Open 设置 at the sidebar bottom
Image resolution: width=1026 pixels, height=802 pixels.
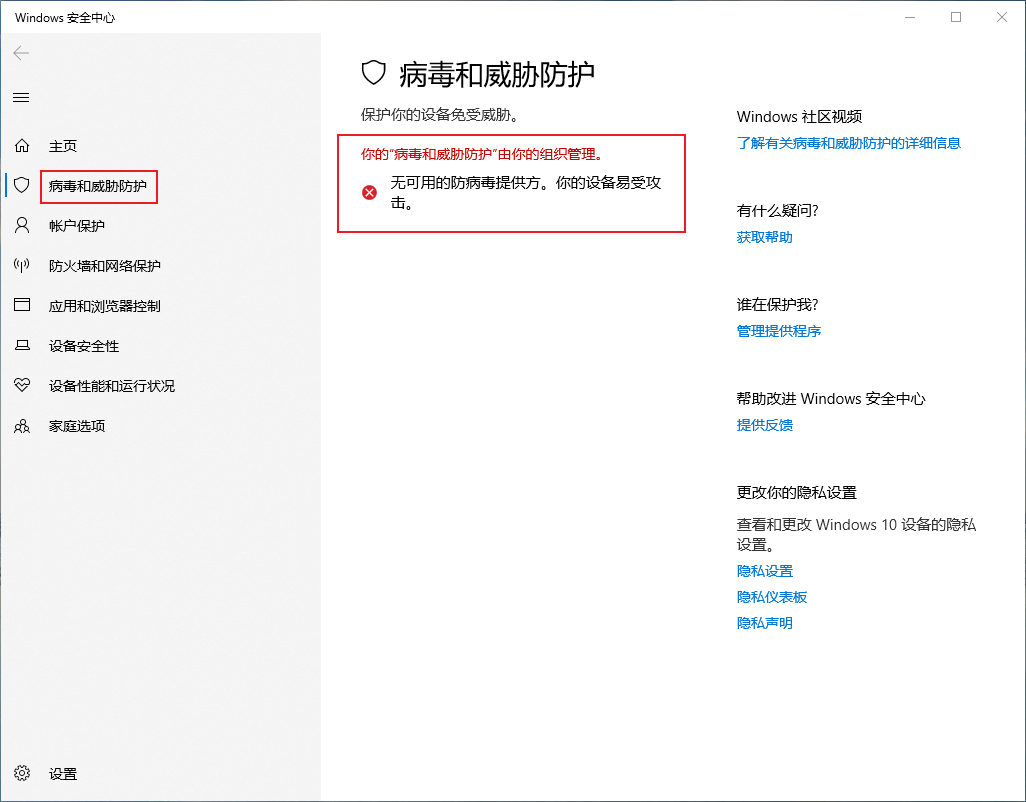(160, 774)
